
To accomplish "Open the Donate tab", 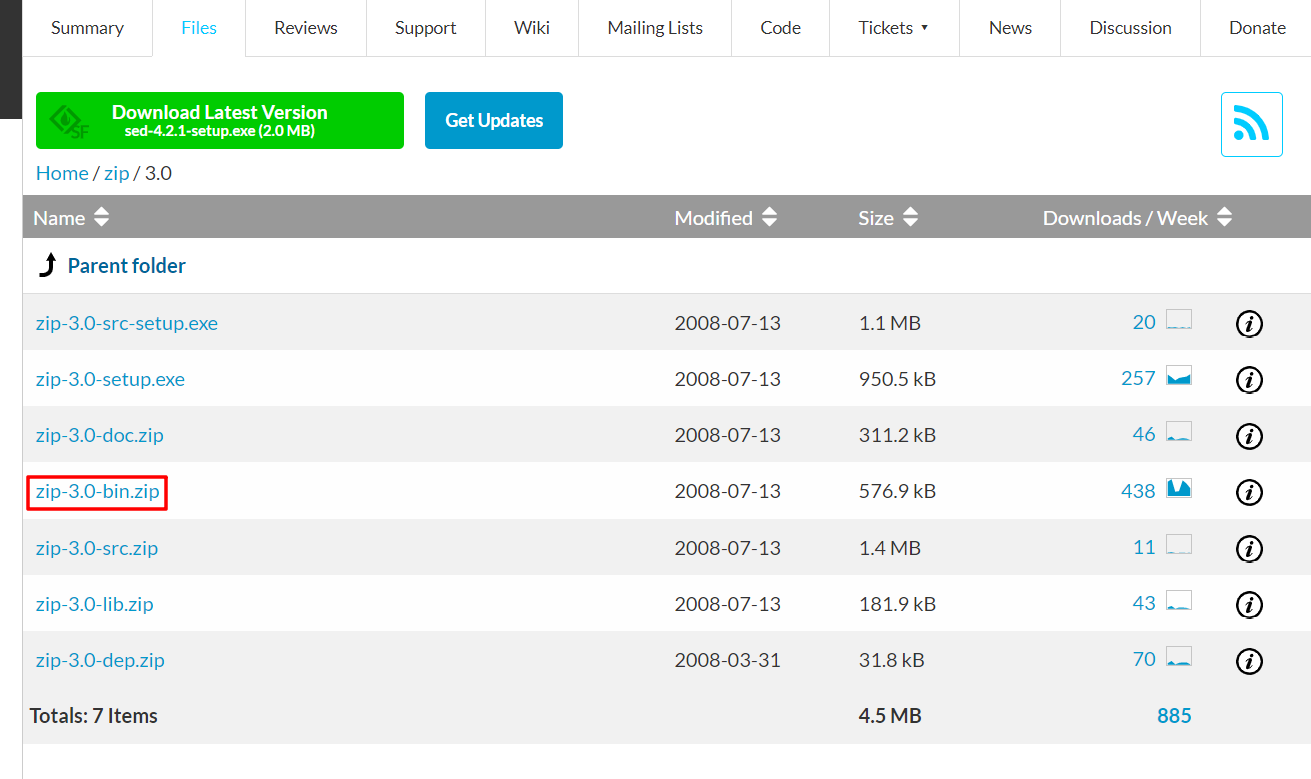I will 1257,28.
